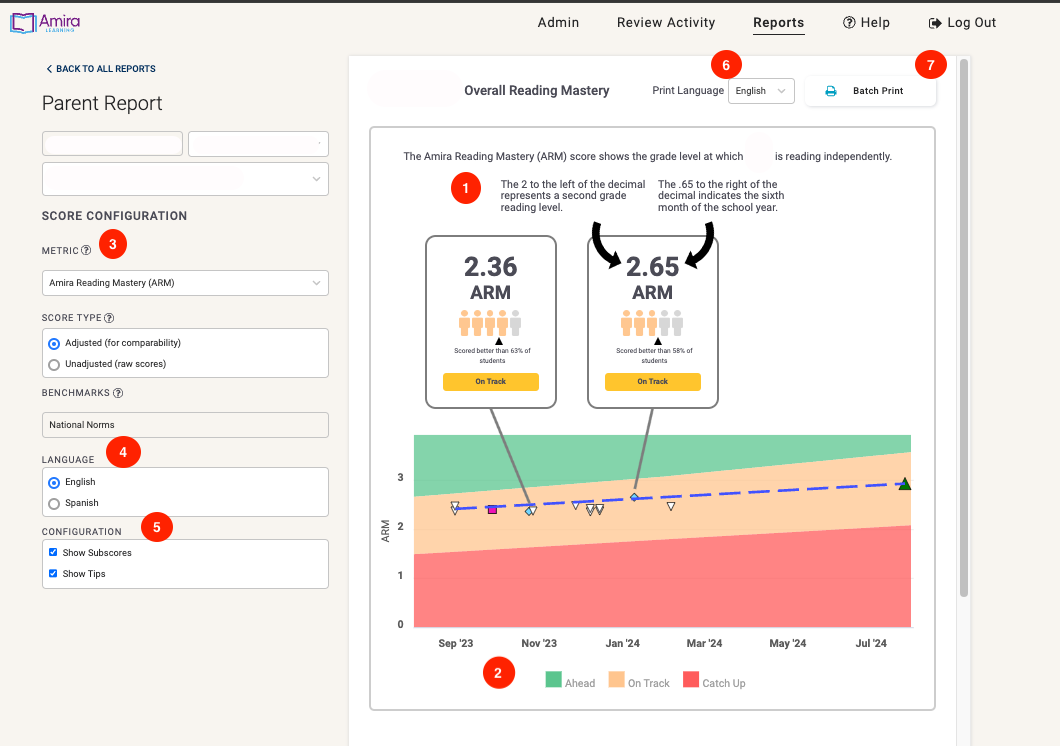Click the Benchmarks help question mark icon
This screenshot has width=1060, height=746.
117,392
